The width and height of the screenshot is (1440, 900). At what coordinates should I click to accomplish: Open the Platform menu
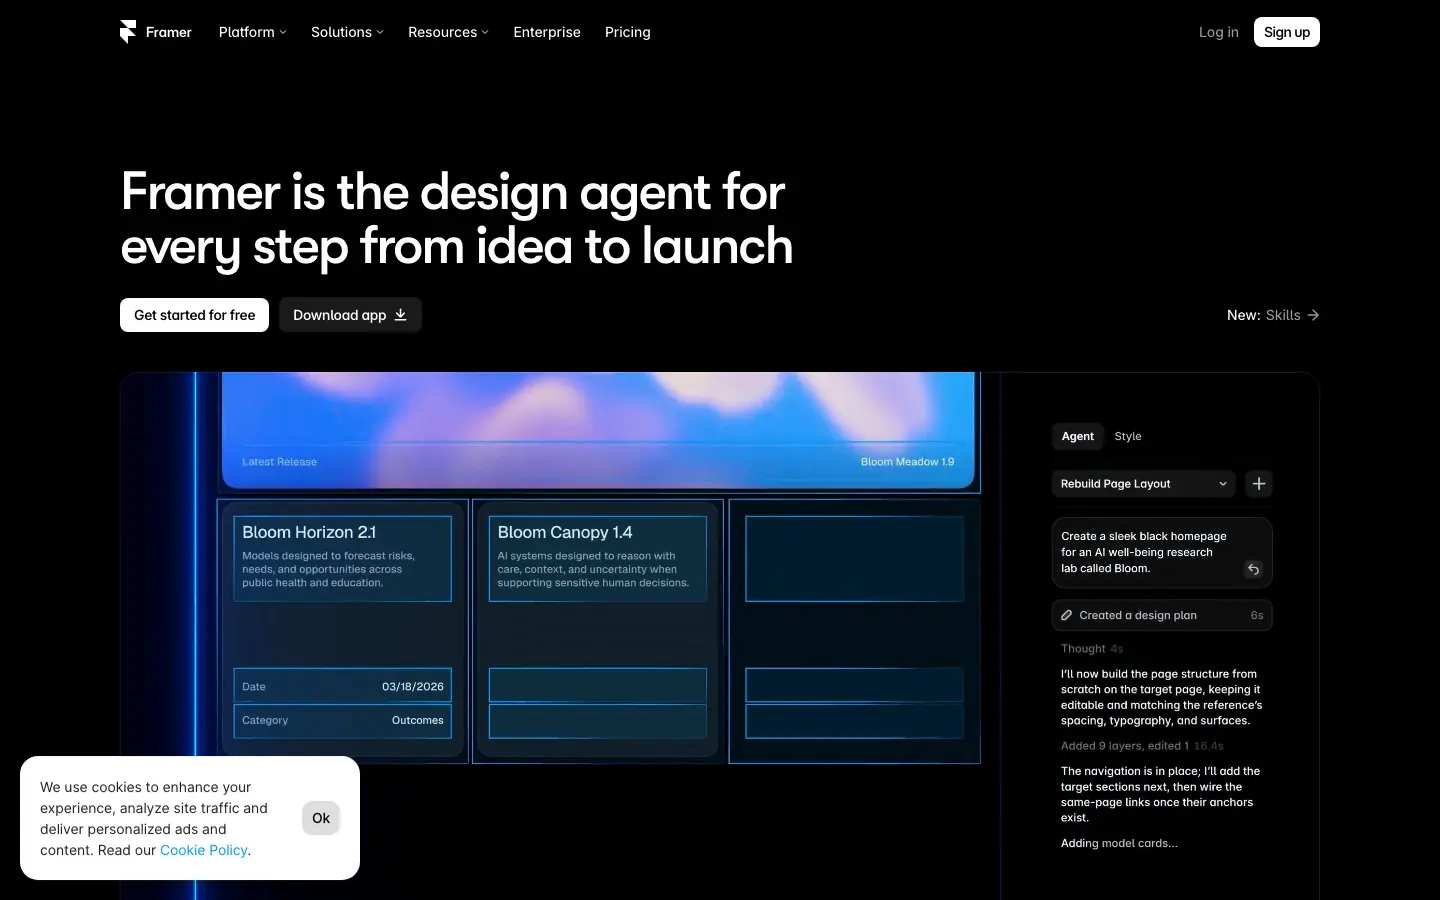(252, 32)
